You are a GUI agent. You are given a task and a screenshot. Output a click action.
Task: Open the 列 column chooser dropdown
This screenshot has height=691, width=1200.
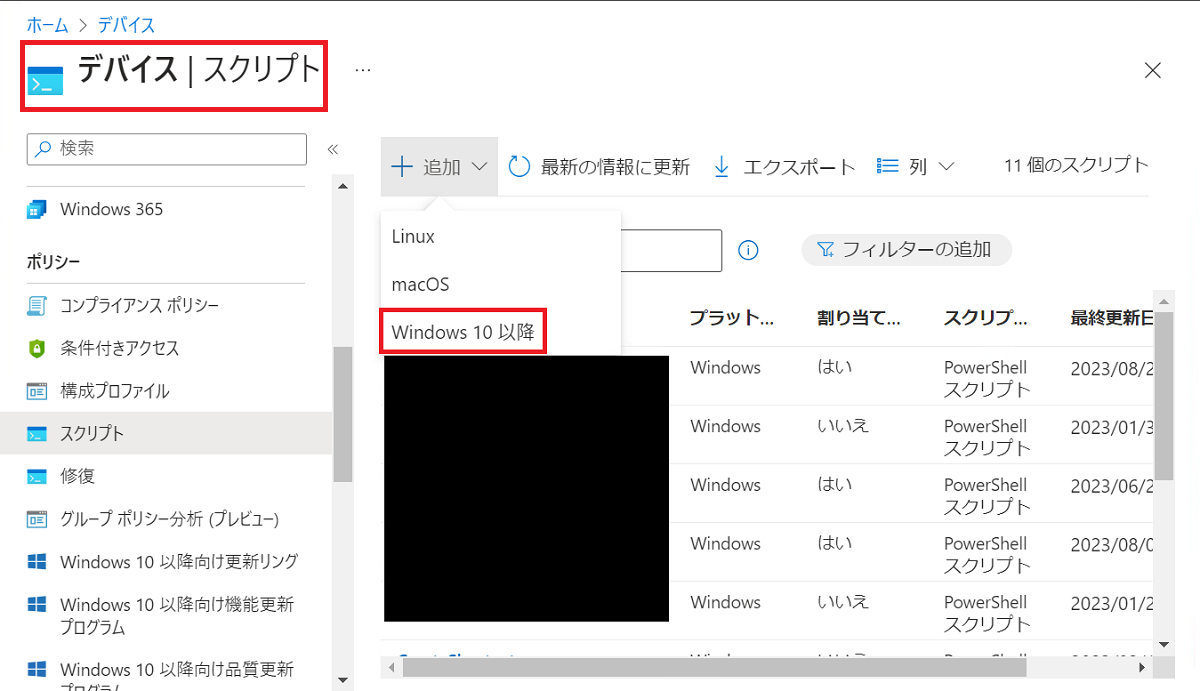913,166
